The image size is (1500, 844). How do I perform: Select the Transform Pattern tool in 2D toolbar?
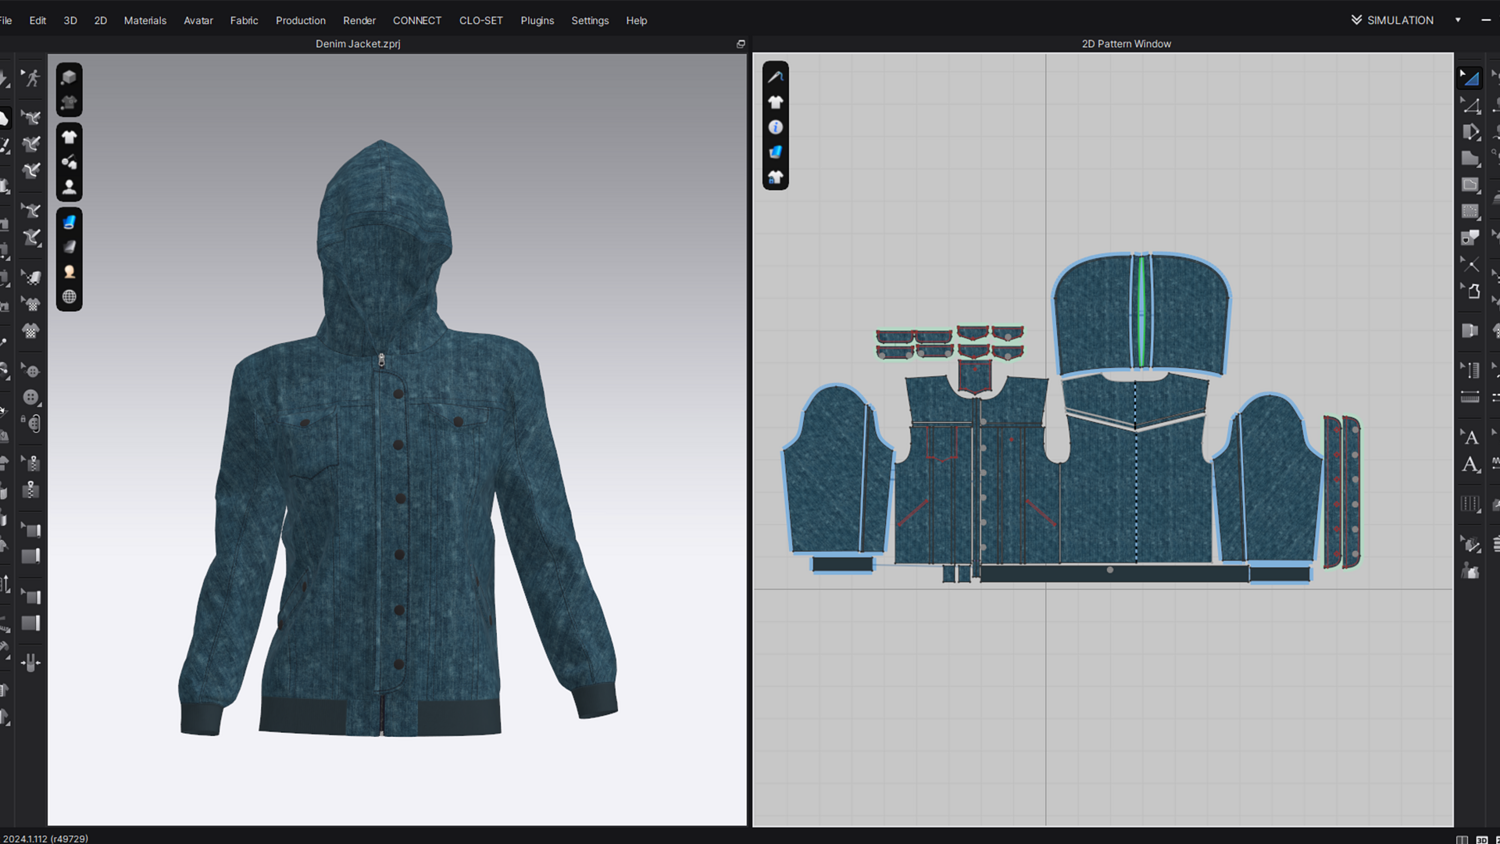(x=1469, y=77)
